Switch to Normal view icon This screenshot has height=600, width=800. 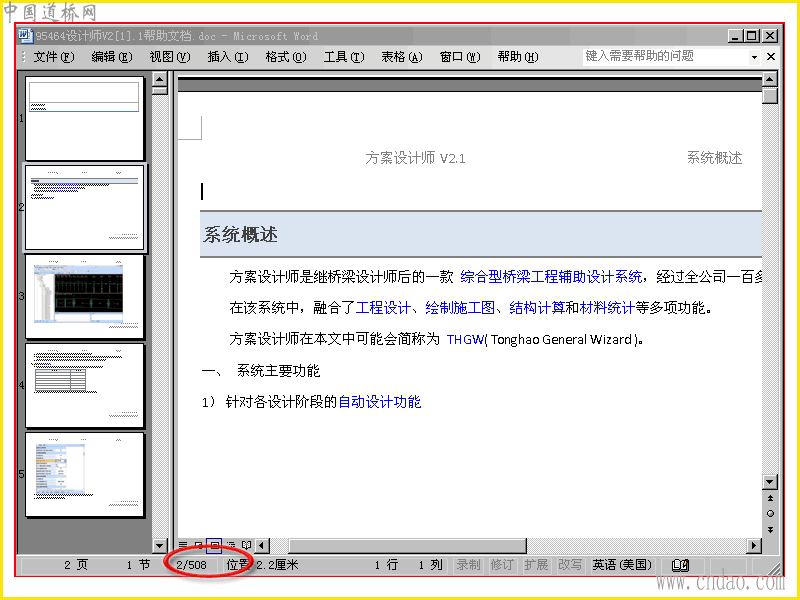[183, 546]
